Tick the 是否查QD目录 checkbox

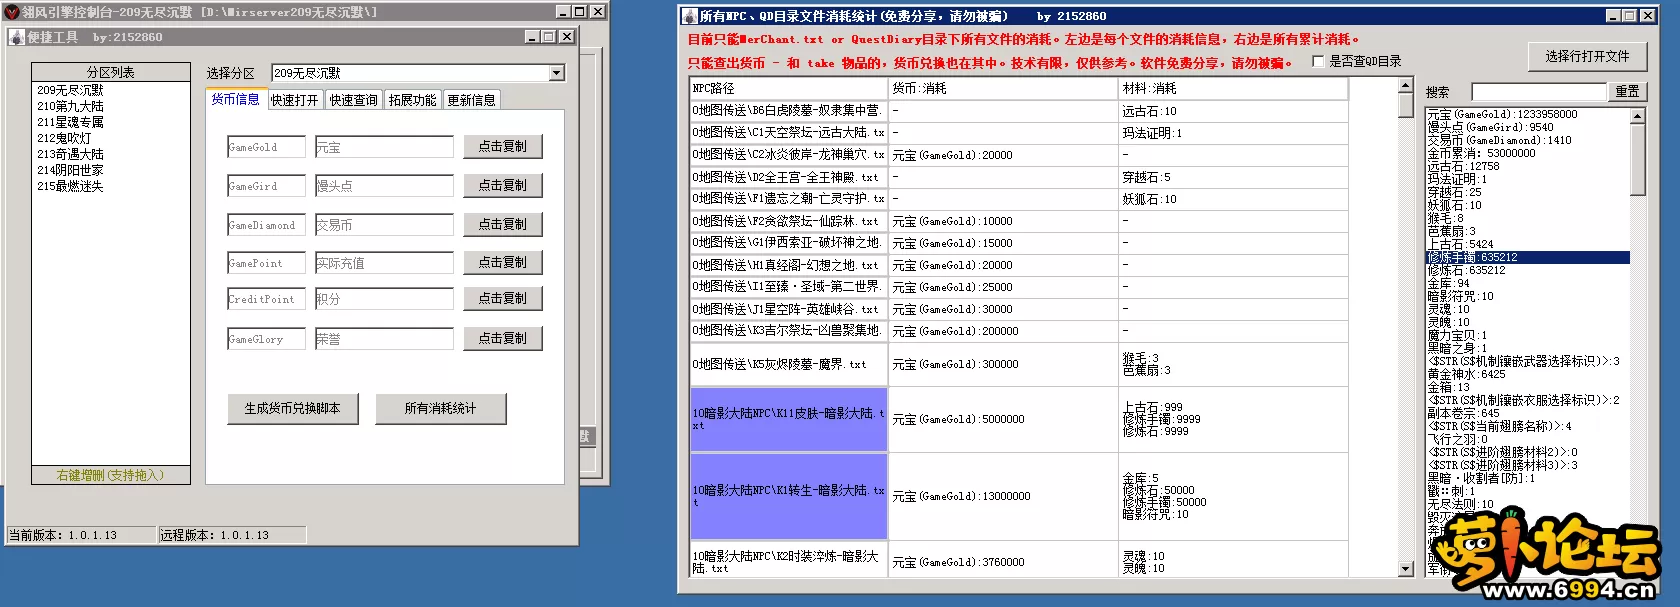(1318, 61)
